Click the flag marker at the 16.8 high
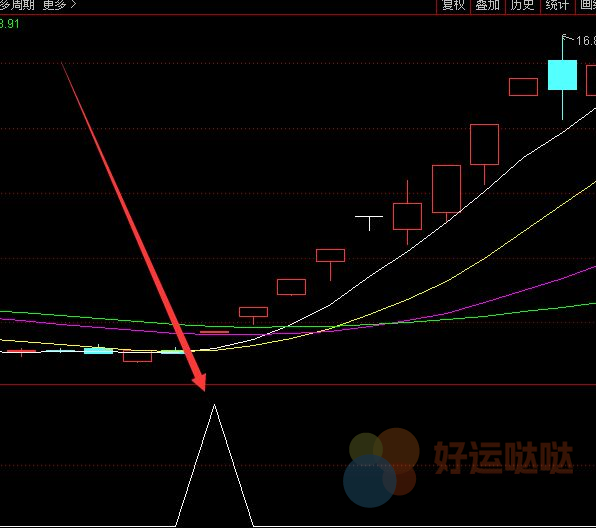This screenshot has width=596, height=528. point(567,38)
